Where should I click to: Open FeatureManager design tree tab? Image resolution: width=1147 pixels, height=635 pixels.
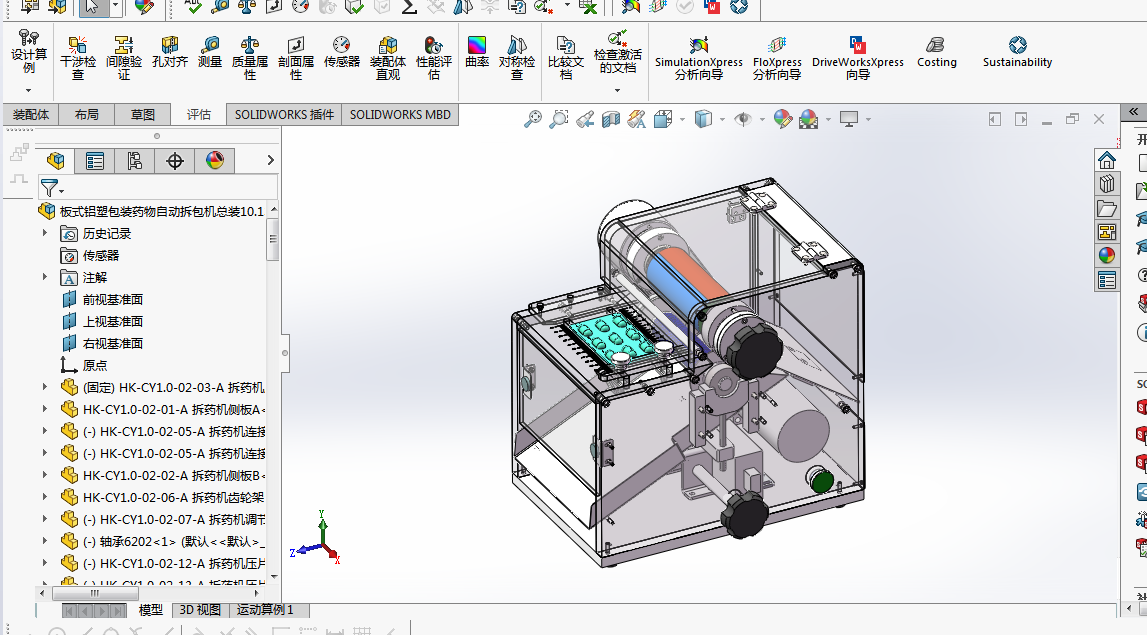click(56, 161)
